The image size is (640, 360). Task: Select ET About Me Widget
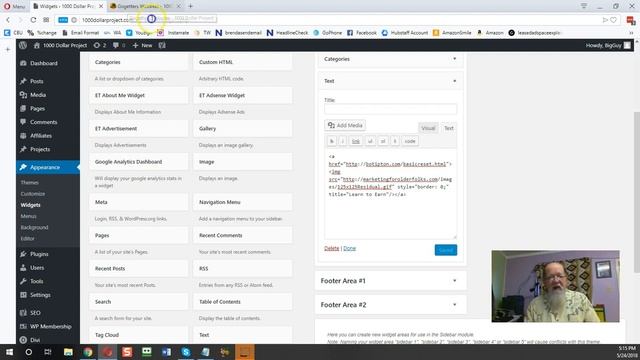point(138,96)
